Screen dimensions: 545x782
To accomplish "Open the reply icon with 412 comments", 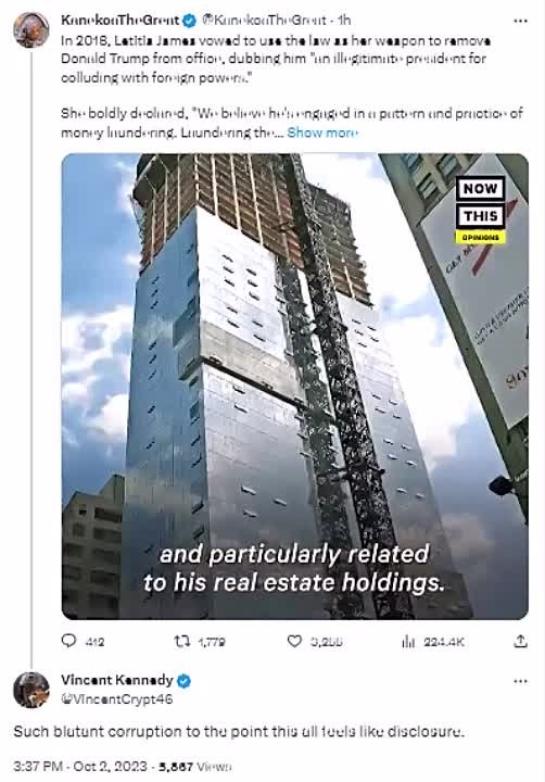I will 68,640.
